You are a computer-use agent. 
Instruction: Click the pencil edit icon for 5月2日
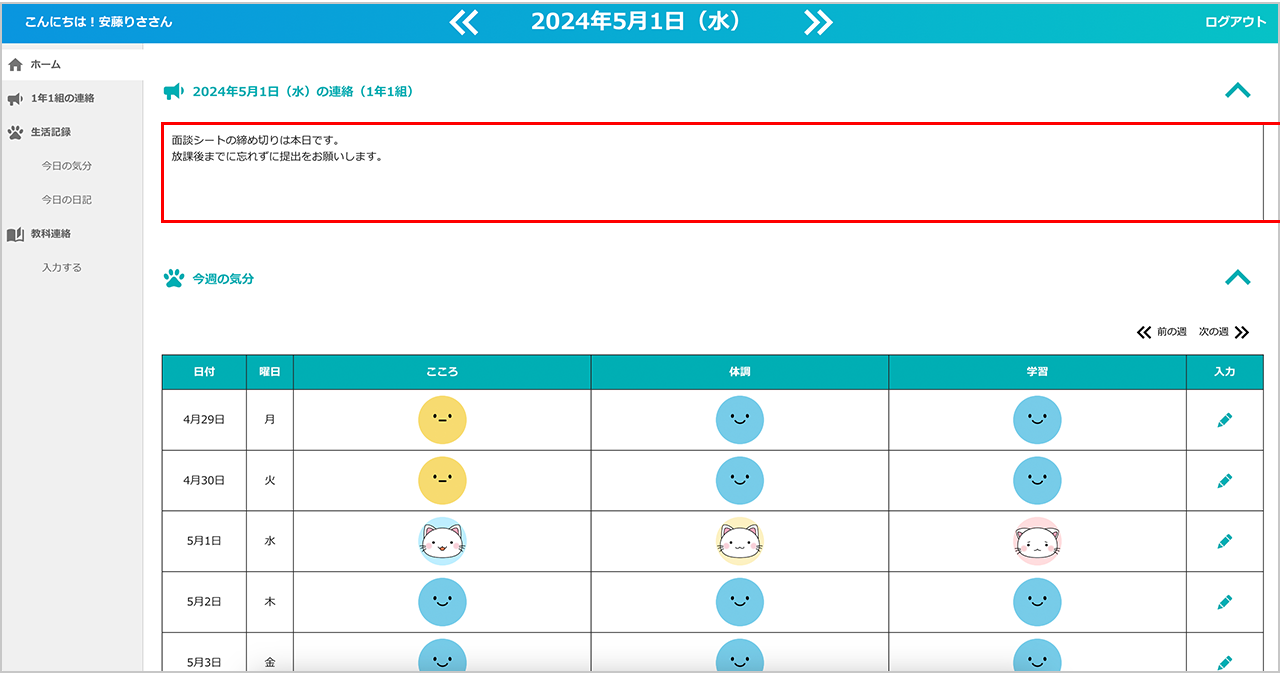click(1224, 602)
